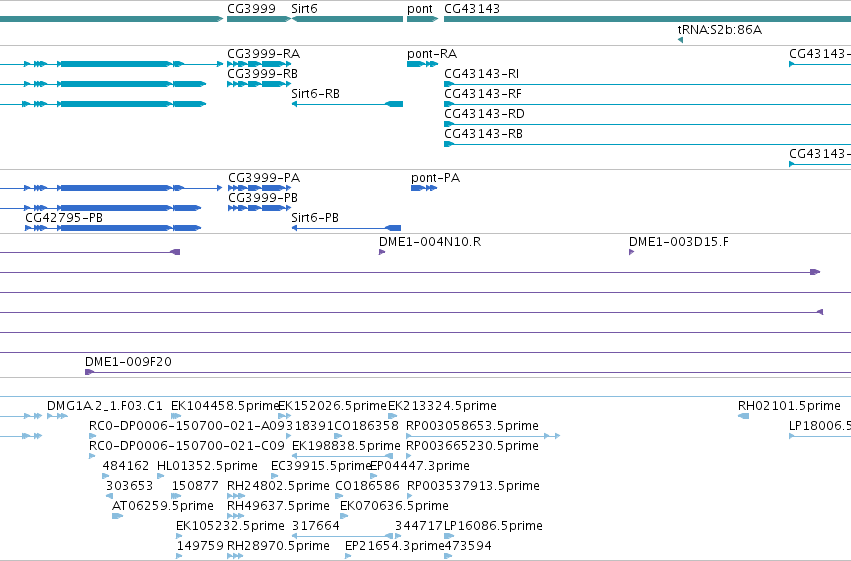Select EST EK152026.5prime
This screenshot has height=561, width=851.
pos(284,416)
